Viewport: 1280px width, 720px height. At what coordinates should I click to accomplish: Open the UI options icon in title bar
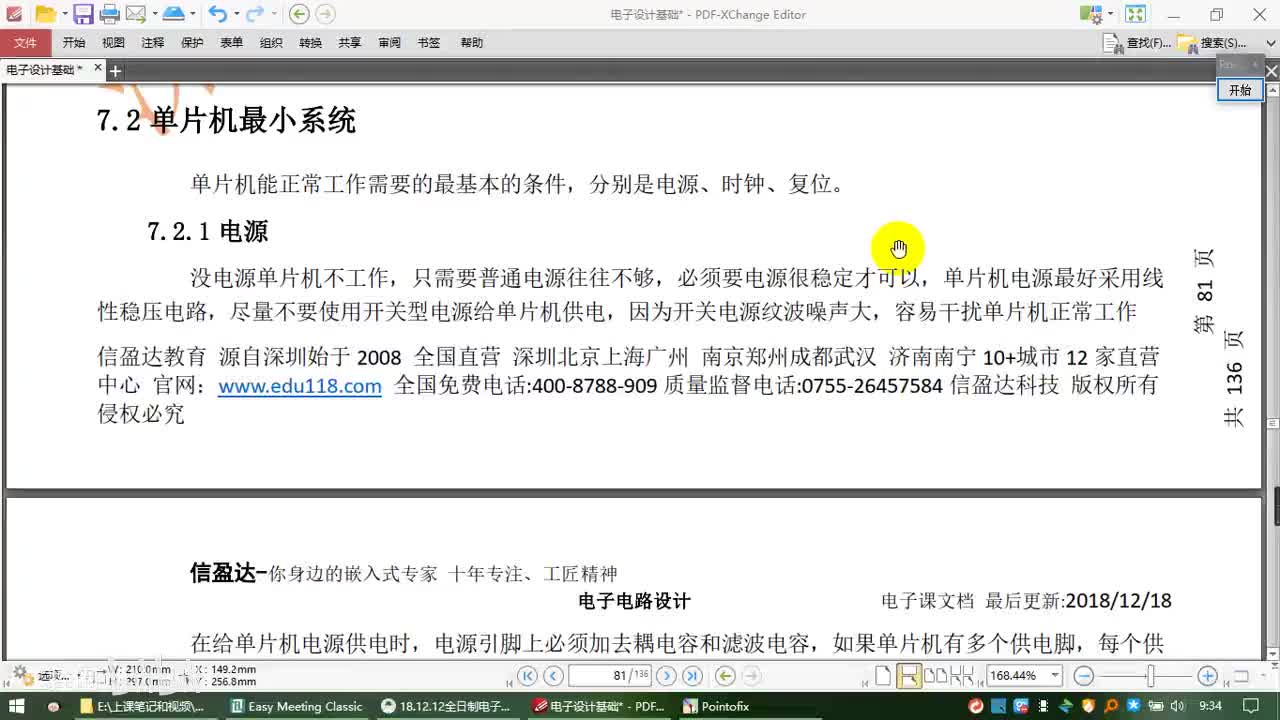1091,14
